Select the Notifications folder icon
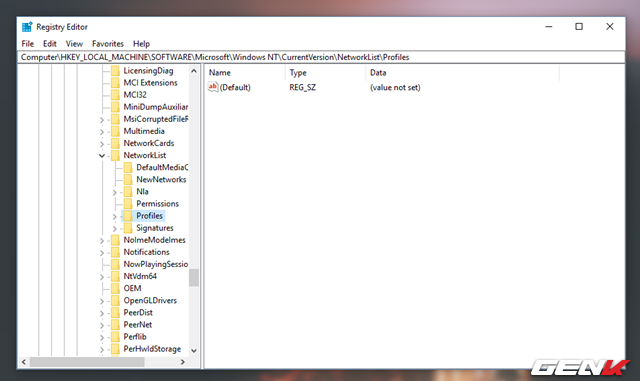Screen dimensions: 640x381 pyautogui.click(x=116, y=252)
